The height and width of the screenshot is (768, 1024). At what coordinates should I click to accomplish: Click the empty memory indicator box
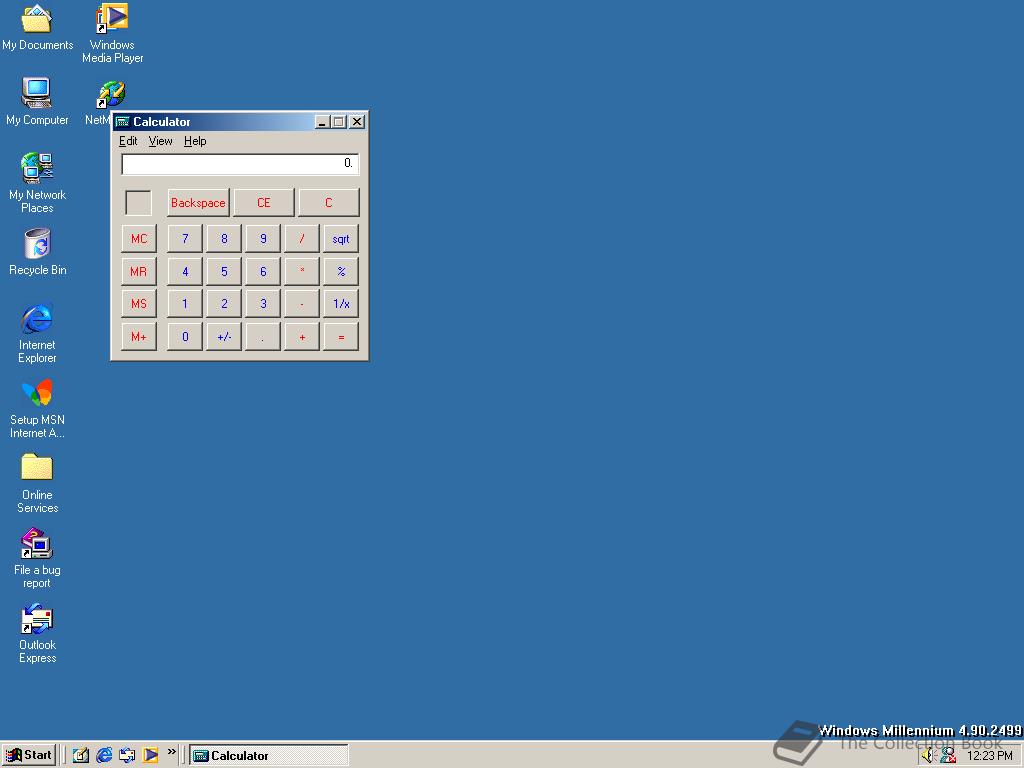(x=138, y=203)
